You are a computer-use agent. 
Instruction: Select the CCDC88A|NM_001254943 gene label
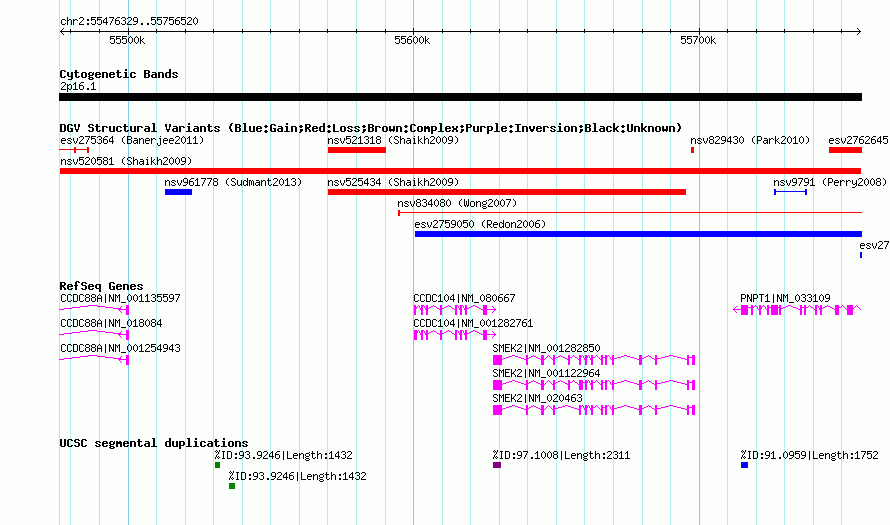point(120,348)
